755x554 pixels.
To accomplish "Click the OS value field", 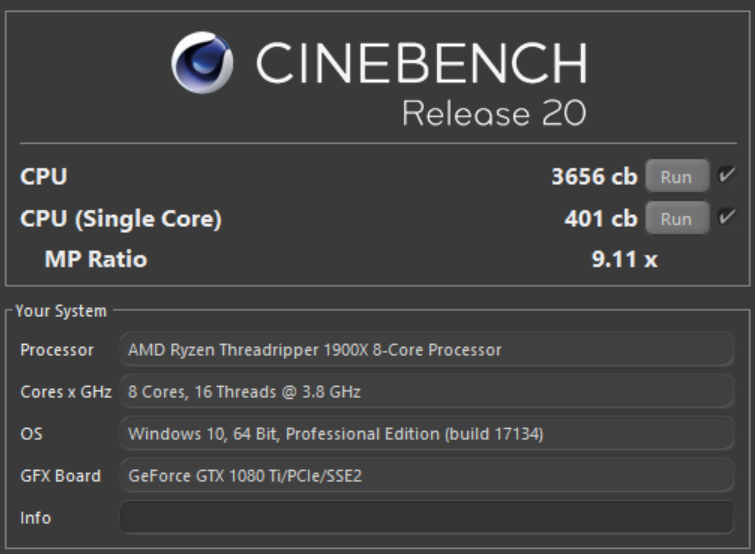I will coord(427,434).
